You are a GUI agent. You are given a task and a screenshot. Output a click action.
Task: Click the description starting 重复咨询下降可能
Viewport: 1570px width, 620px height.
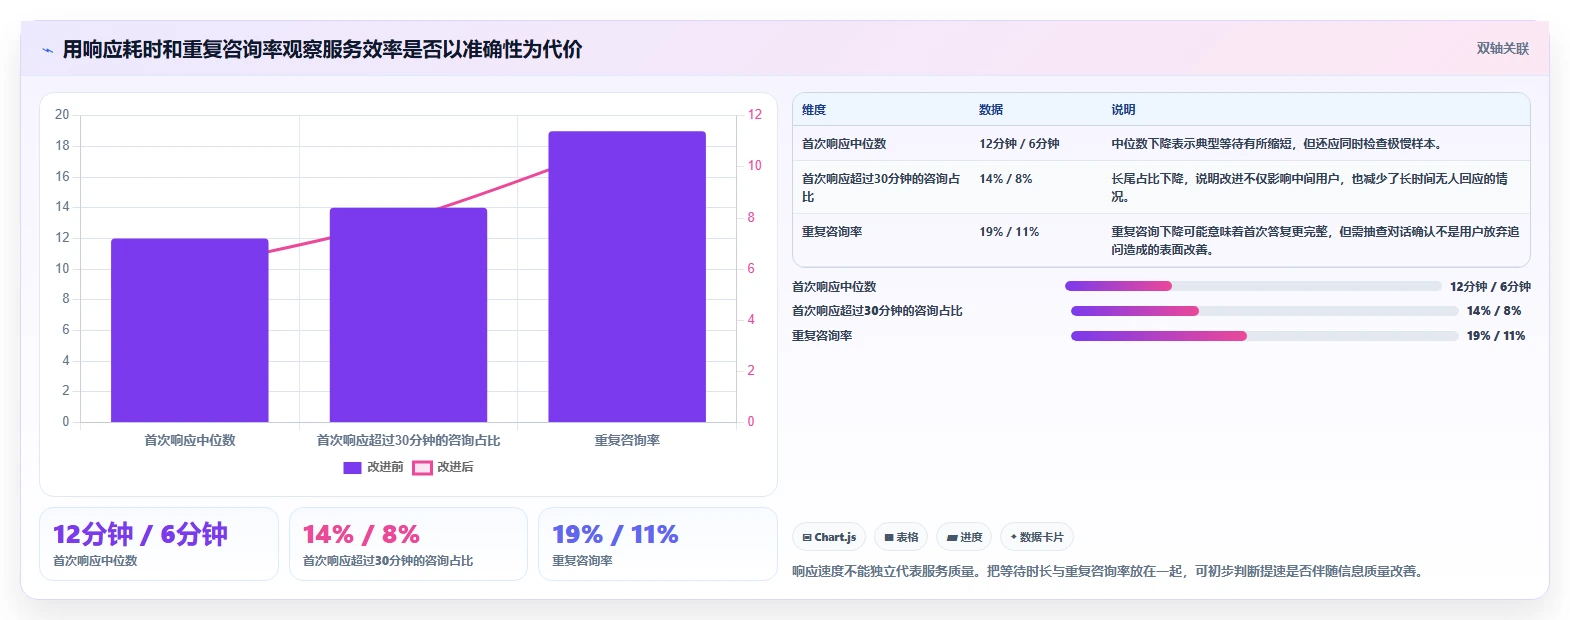[x=1315, y=241]
